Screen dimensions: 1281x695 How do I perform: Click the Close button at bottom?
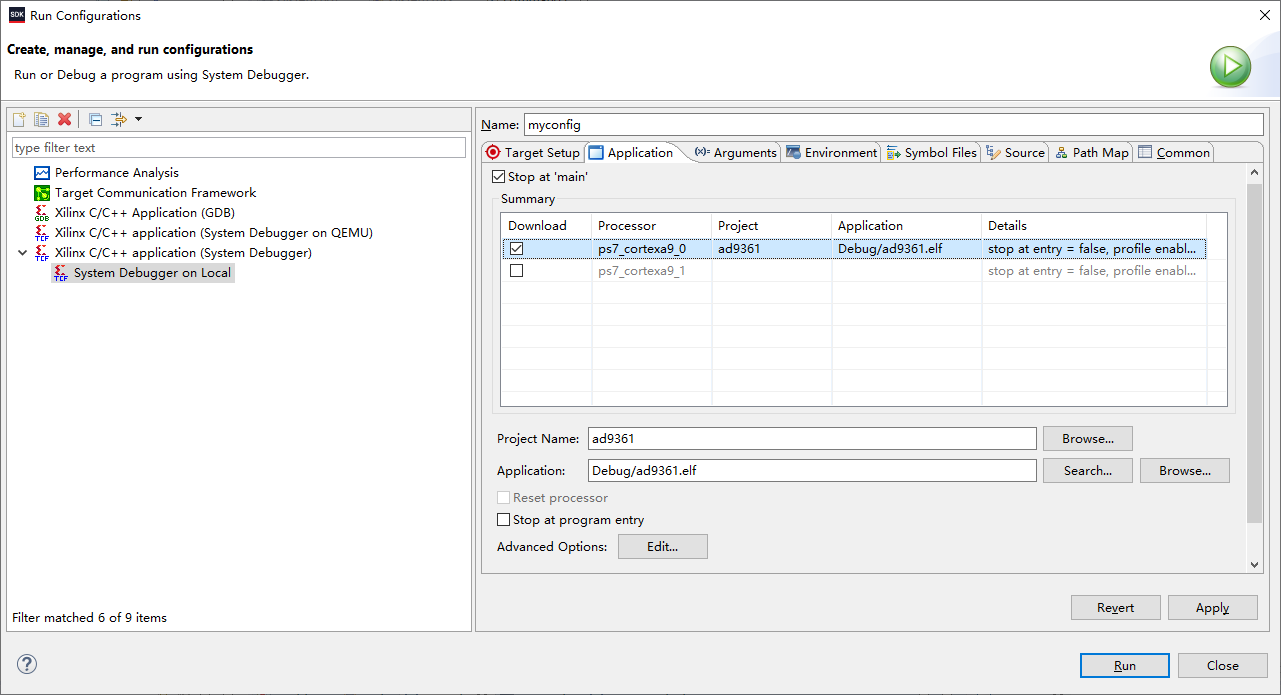(x=1223, y=666)
